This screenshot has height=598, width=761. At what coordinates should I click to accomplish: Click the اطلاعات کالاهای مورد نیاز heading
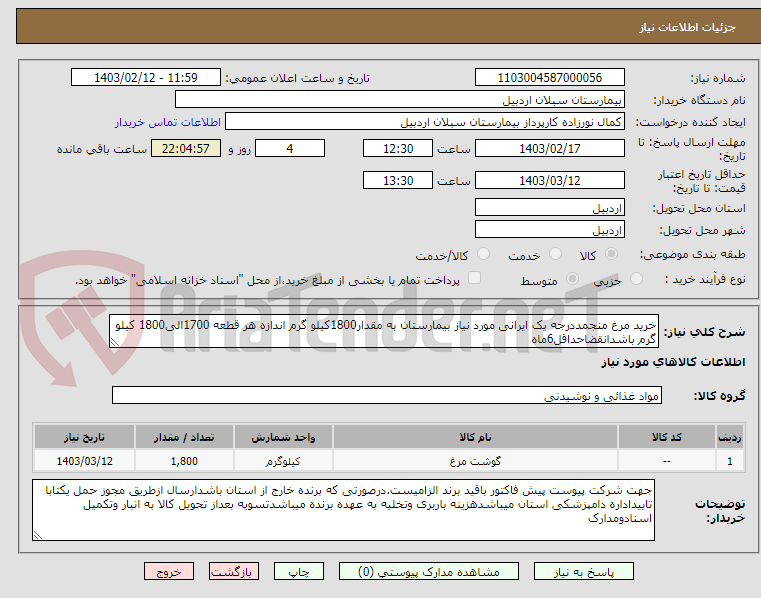point(673,362)
